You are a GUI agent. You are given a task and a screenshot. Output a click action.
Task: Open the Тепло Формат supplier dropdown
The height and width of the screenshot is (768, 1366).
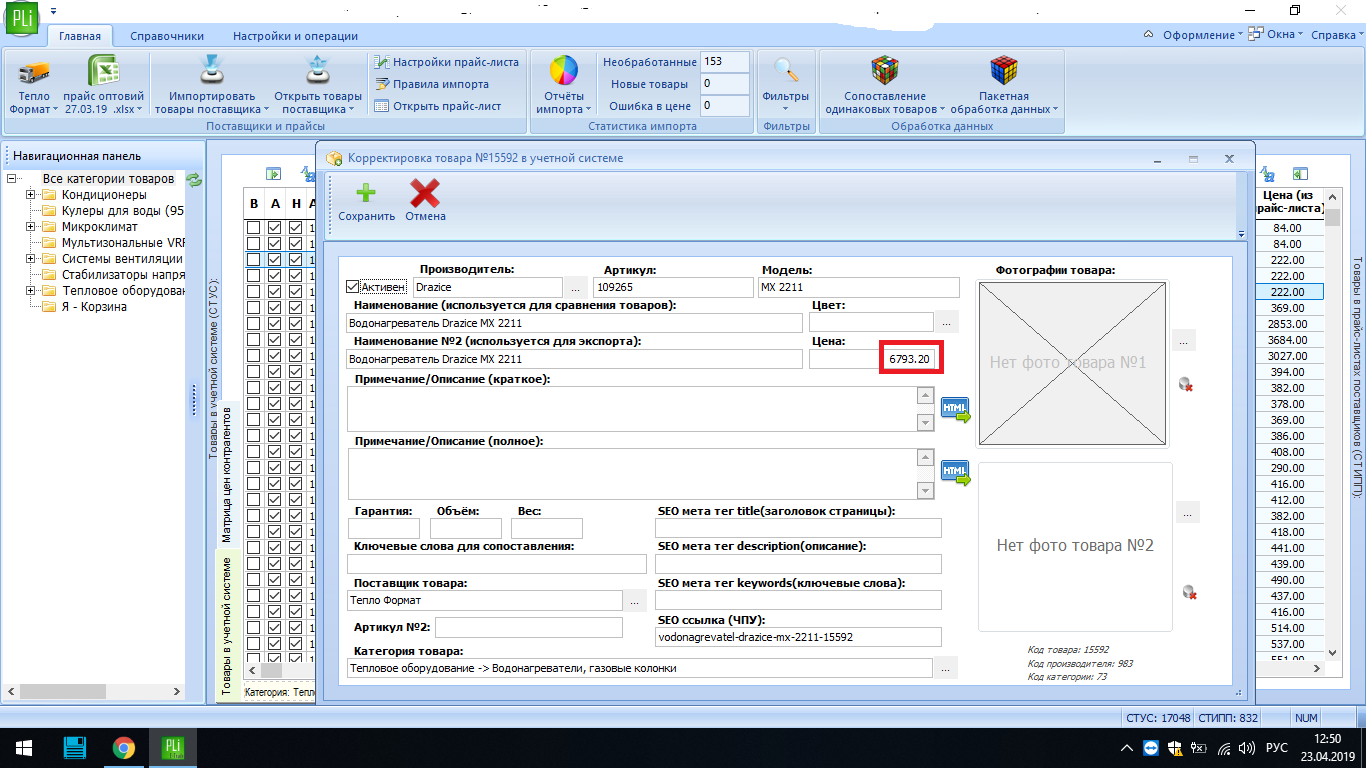[34, 84]
